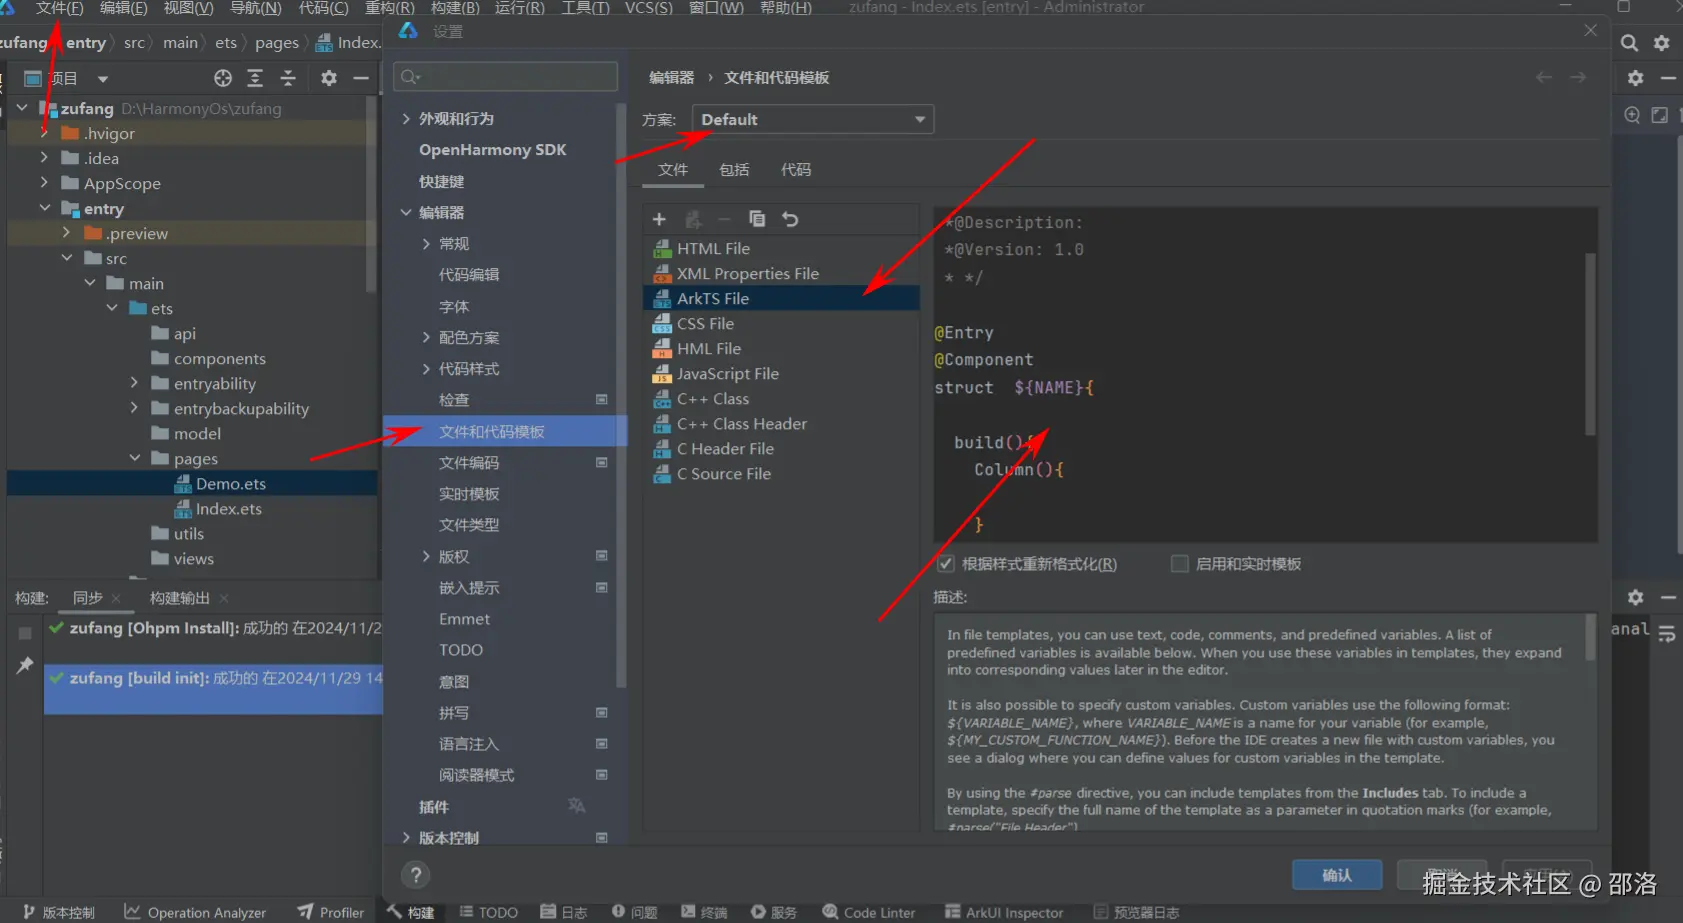Open 快捷键 settings page
This screenshot has height=923, width=1683.
pos(441,181)
